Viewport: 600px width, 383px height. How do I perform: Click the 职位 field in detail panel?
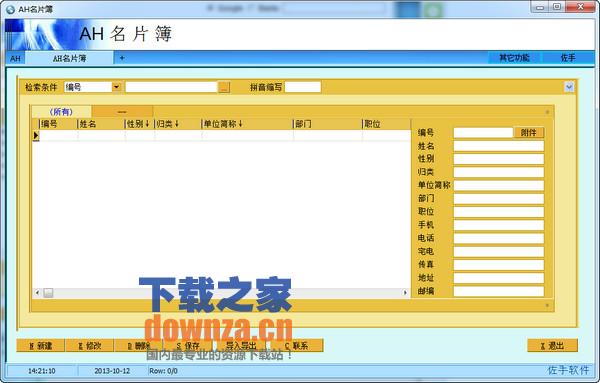point(499,212)
